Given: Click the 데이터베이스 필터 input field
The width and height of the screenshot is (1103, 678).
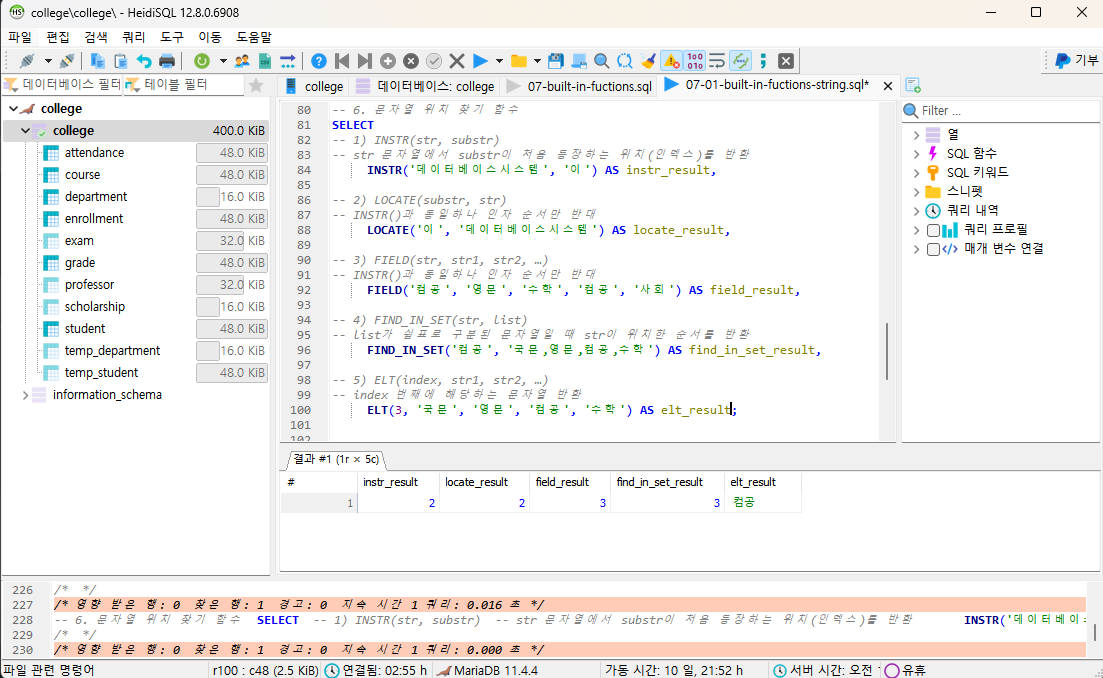Looking at the screenshot, I should 62,85.
